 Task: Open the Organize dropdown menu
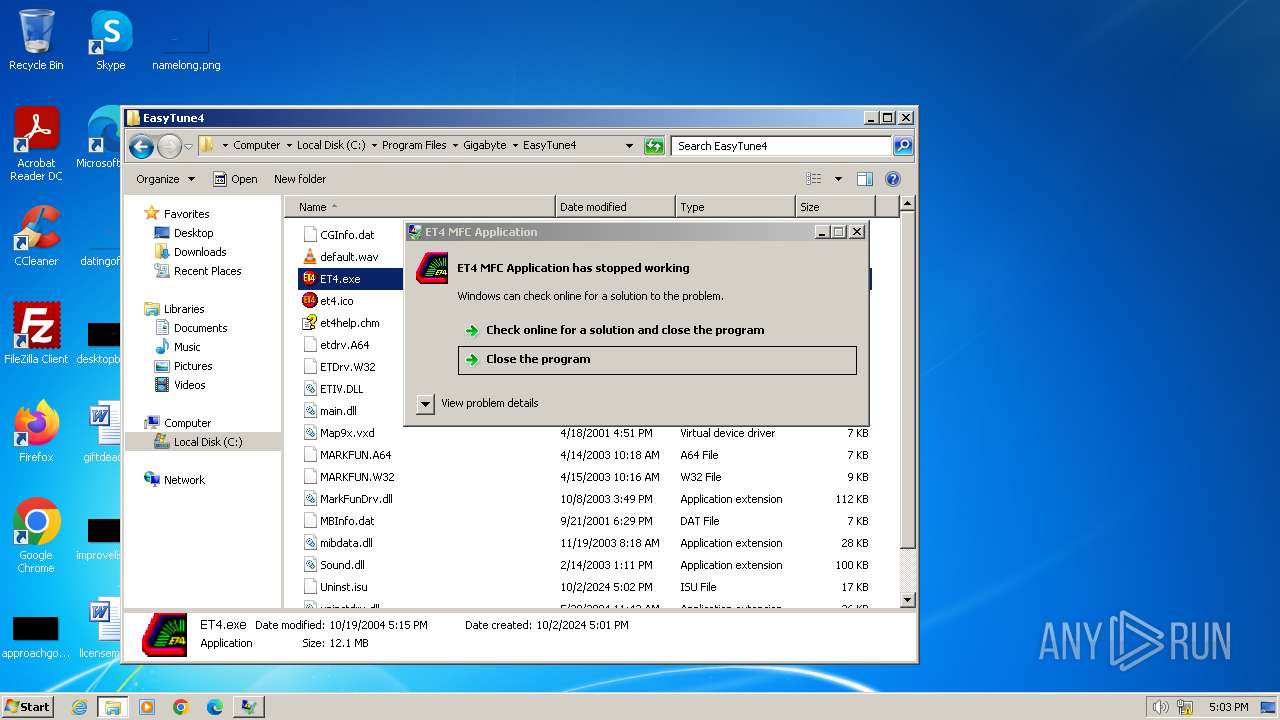[x=165, y=179]
